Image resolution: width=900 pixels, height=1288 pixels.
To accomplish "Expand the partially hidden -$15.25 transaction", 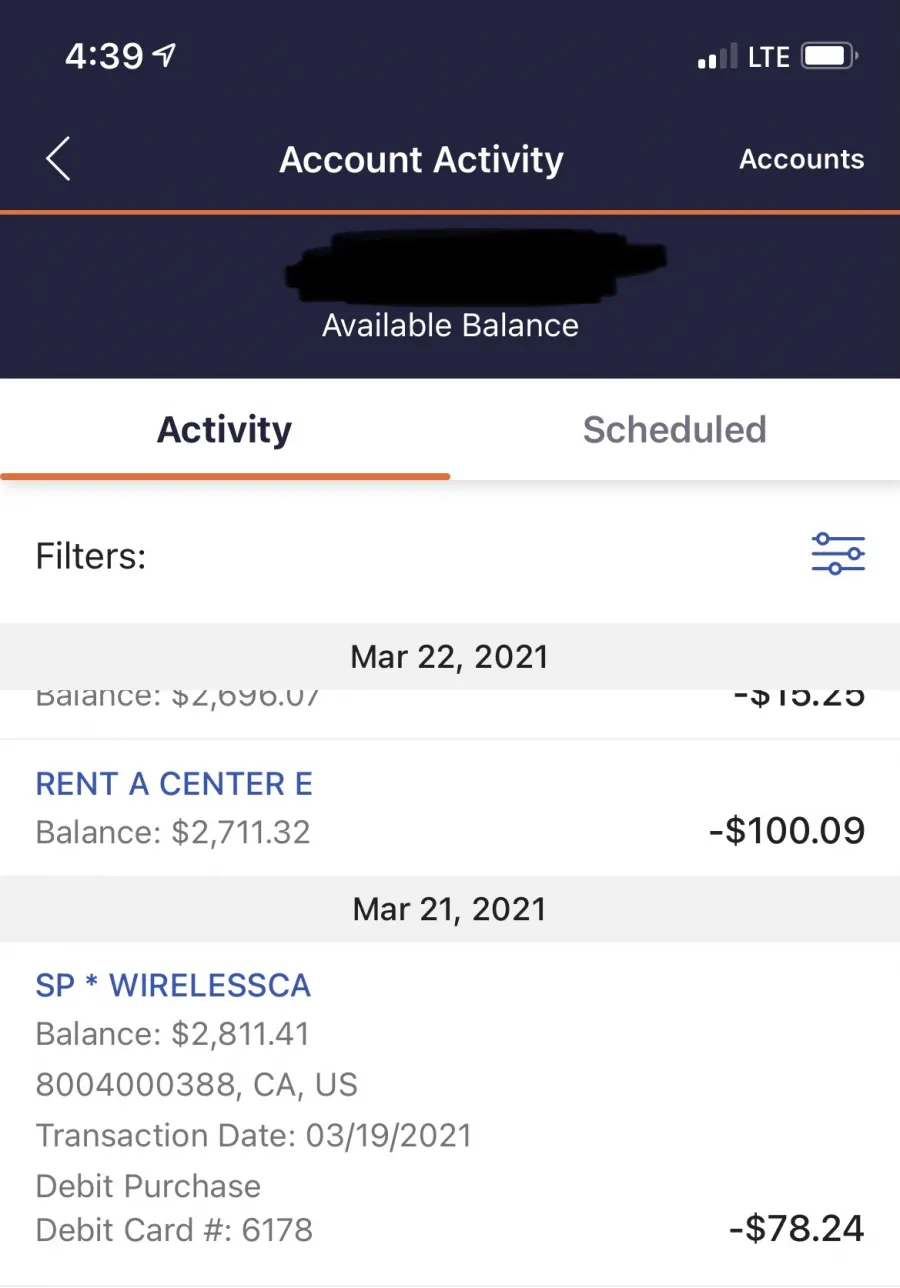I will tap(450, 714).
